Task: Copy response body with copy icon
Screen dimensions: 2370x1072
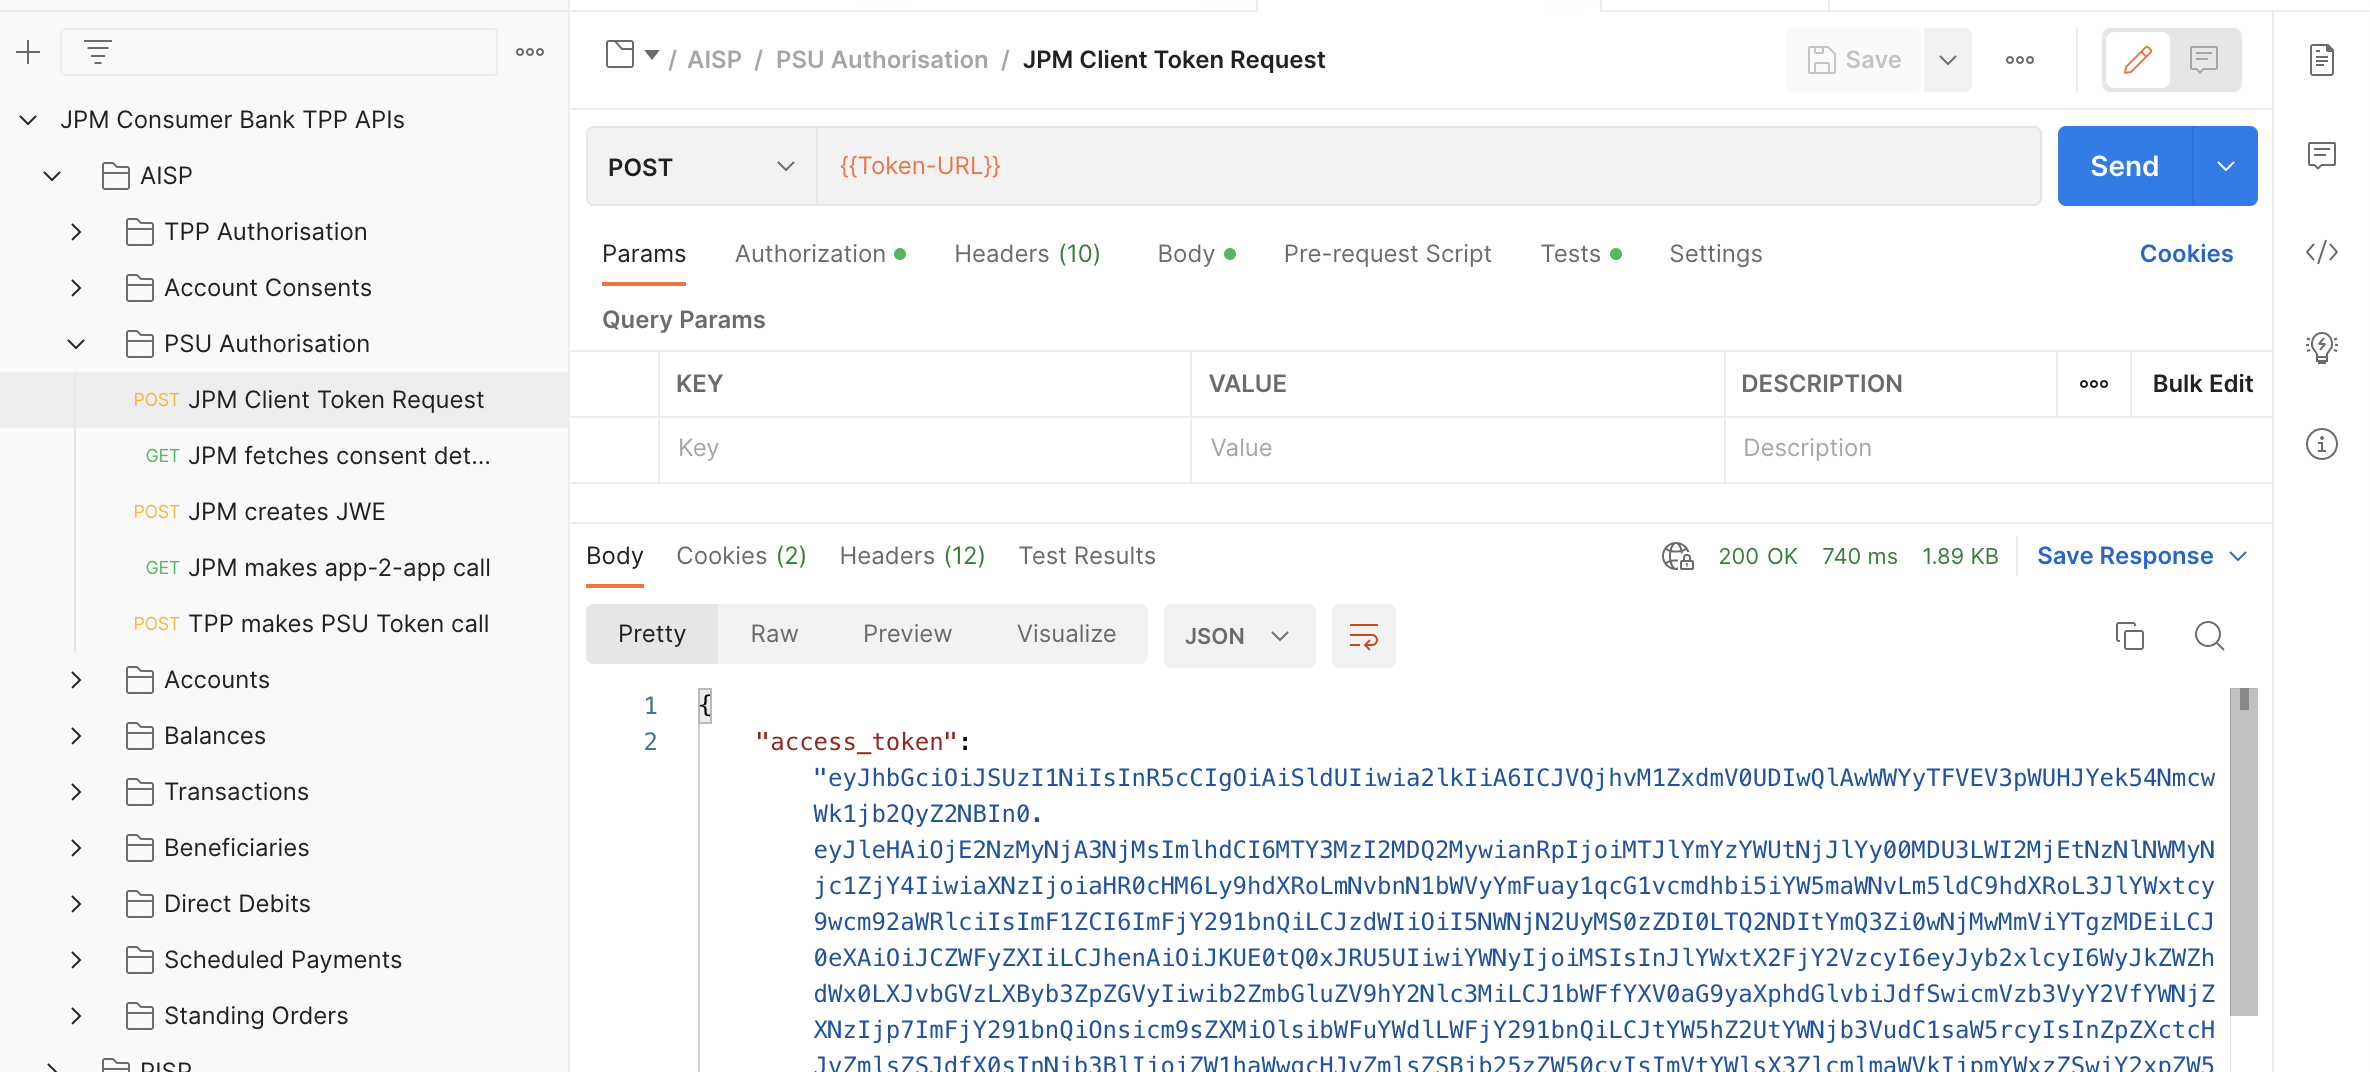Action: (x=2129, y=636)
